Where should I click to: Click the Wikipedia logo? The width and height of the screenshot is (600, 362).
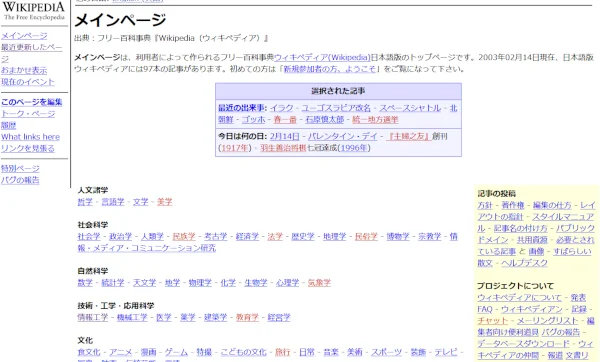[x=34, y=11]
